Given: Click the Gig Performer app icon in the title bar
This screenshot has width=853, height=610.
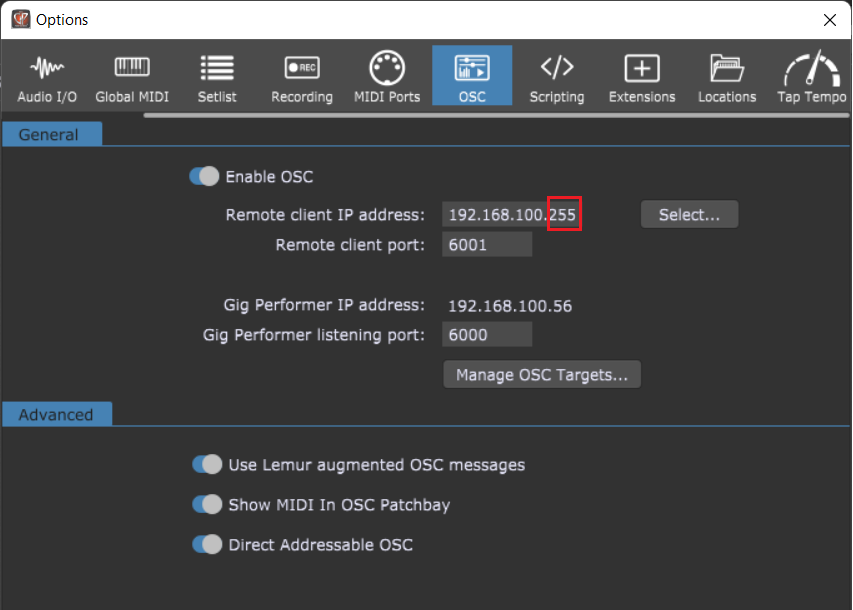Looking at the screenshot, I should tap(21, 19).
